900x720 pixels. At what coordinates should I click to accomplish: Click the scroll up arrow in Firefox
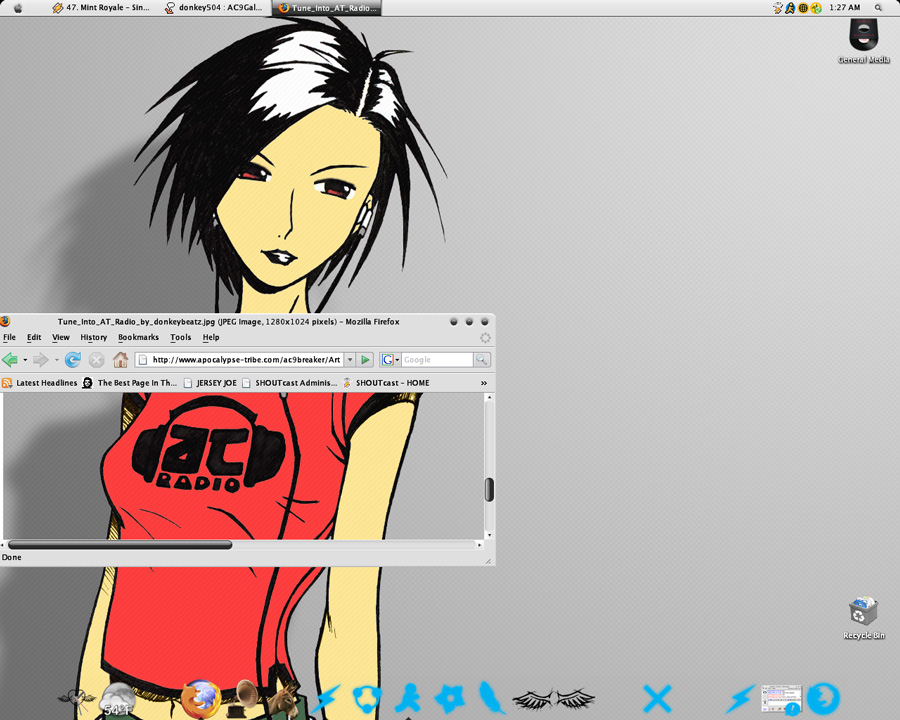(489, 397)
